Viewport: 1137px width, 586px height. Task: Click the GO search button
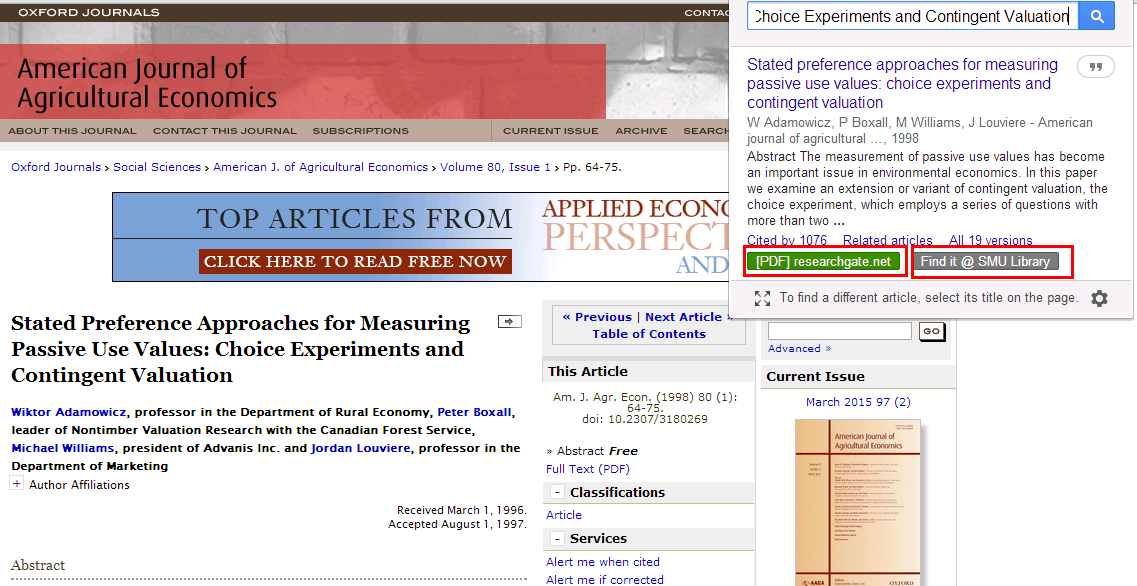click(932, 331)
